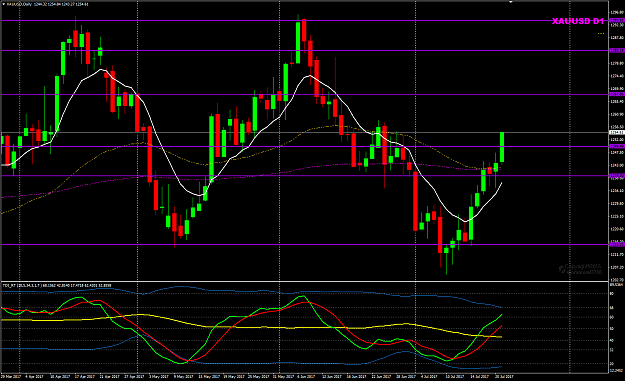
Task: Click the current price tag 1254.61 on axis
Action: [617, 132]
